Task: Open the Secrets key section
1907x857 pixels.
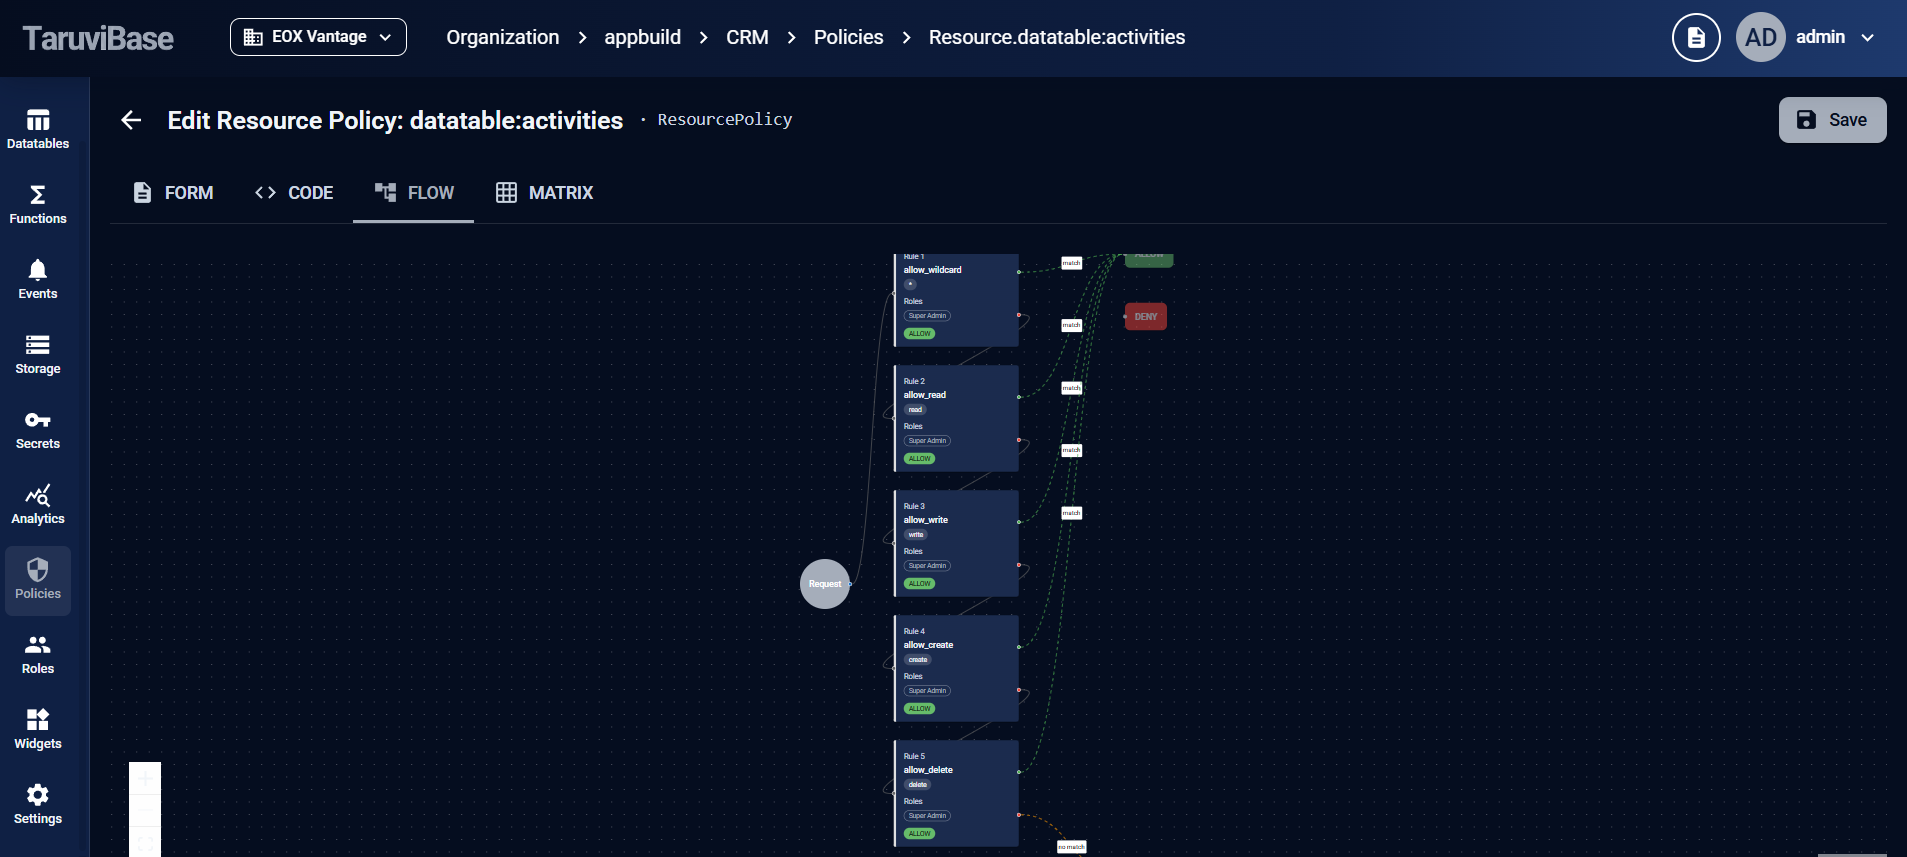Action: tap(38, 430)
